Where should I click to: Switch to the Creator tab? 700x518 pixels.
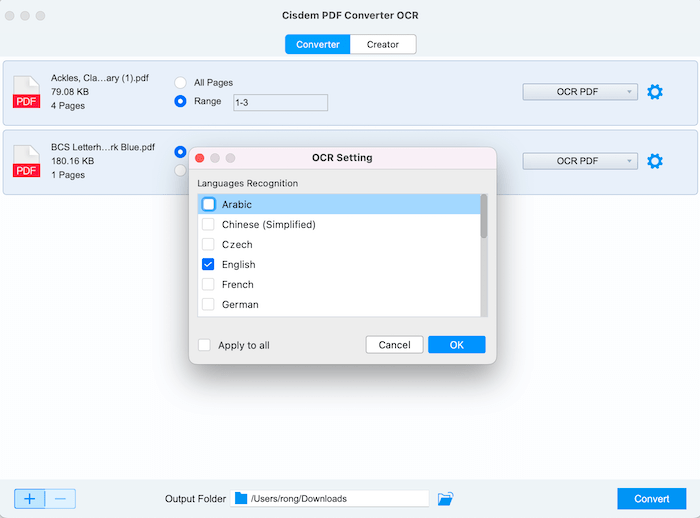click(383, 45)
